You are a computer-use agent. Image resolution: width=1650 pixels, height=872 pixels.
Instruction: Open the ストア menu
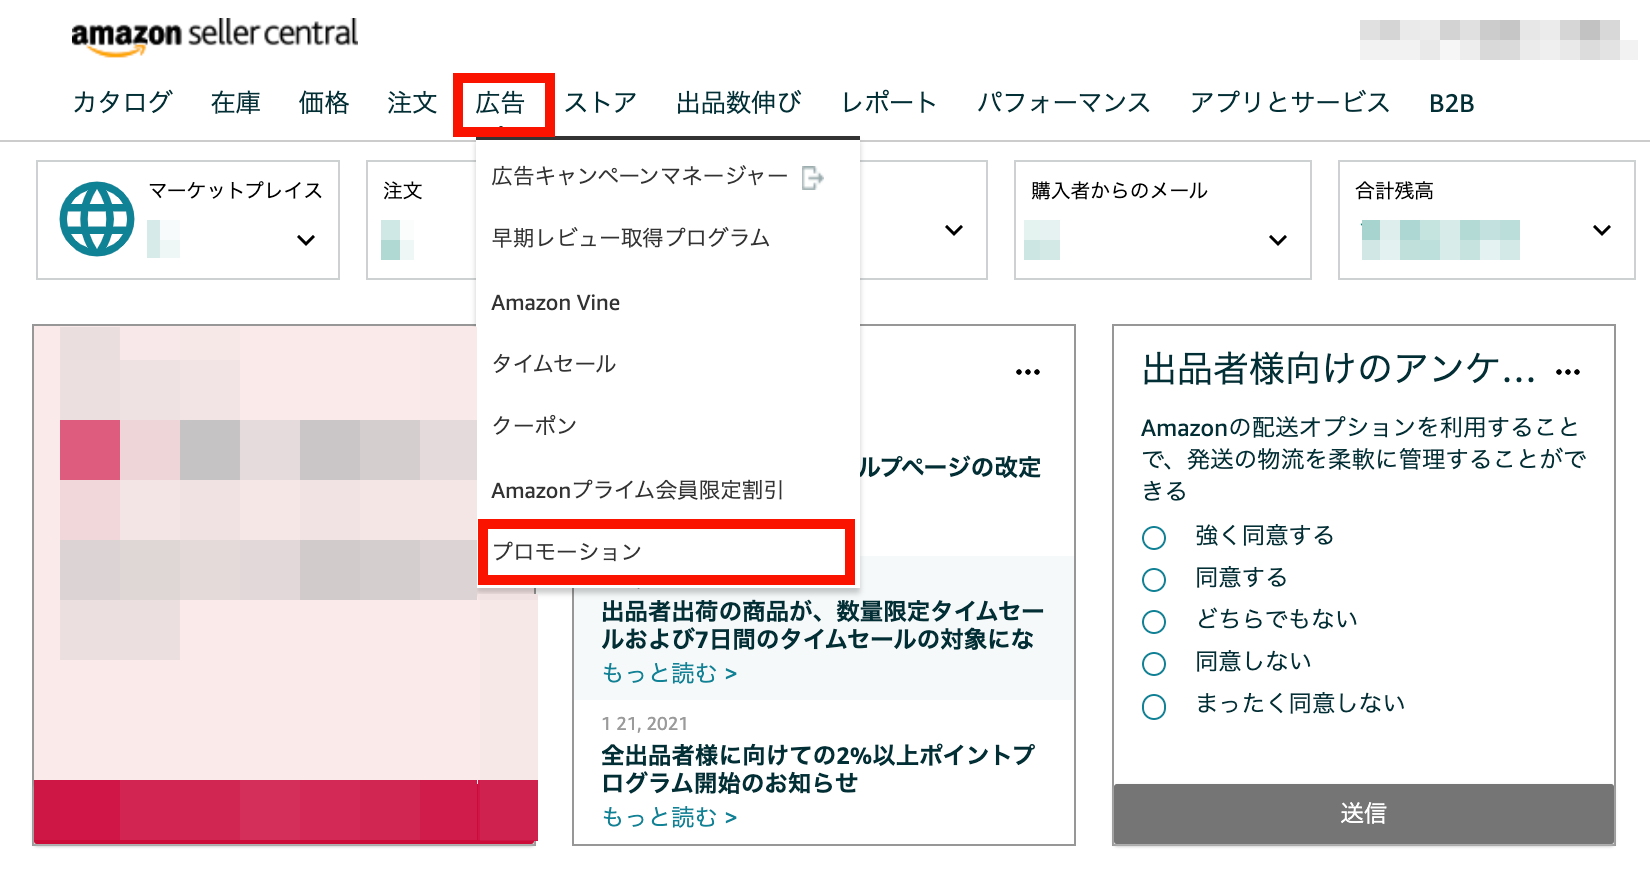[601, 103]
